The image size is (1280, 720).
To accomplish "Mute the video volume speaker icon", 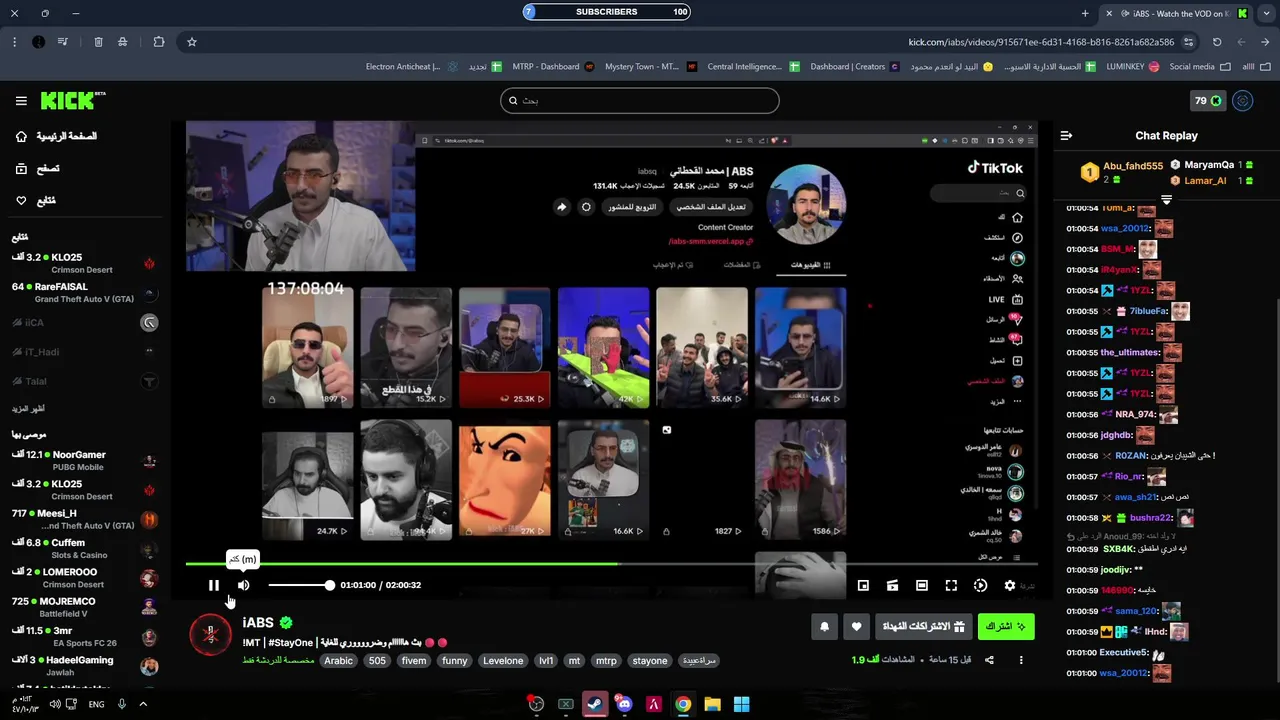I will [243, 585].
